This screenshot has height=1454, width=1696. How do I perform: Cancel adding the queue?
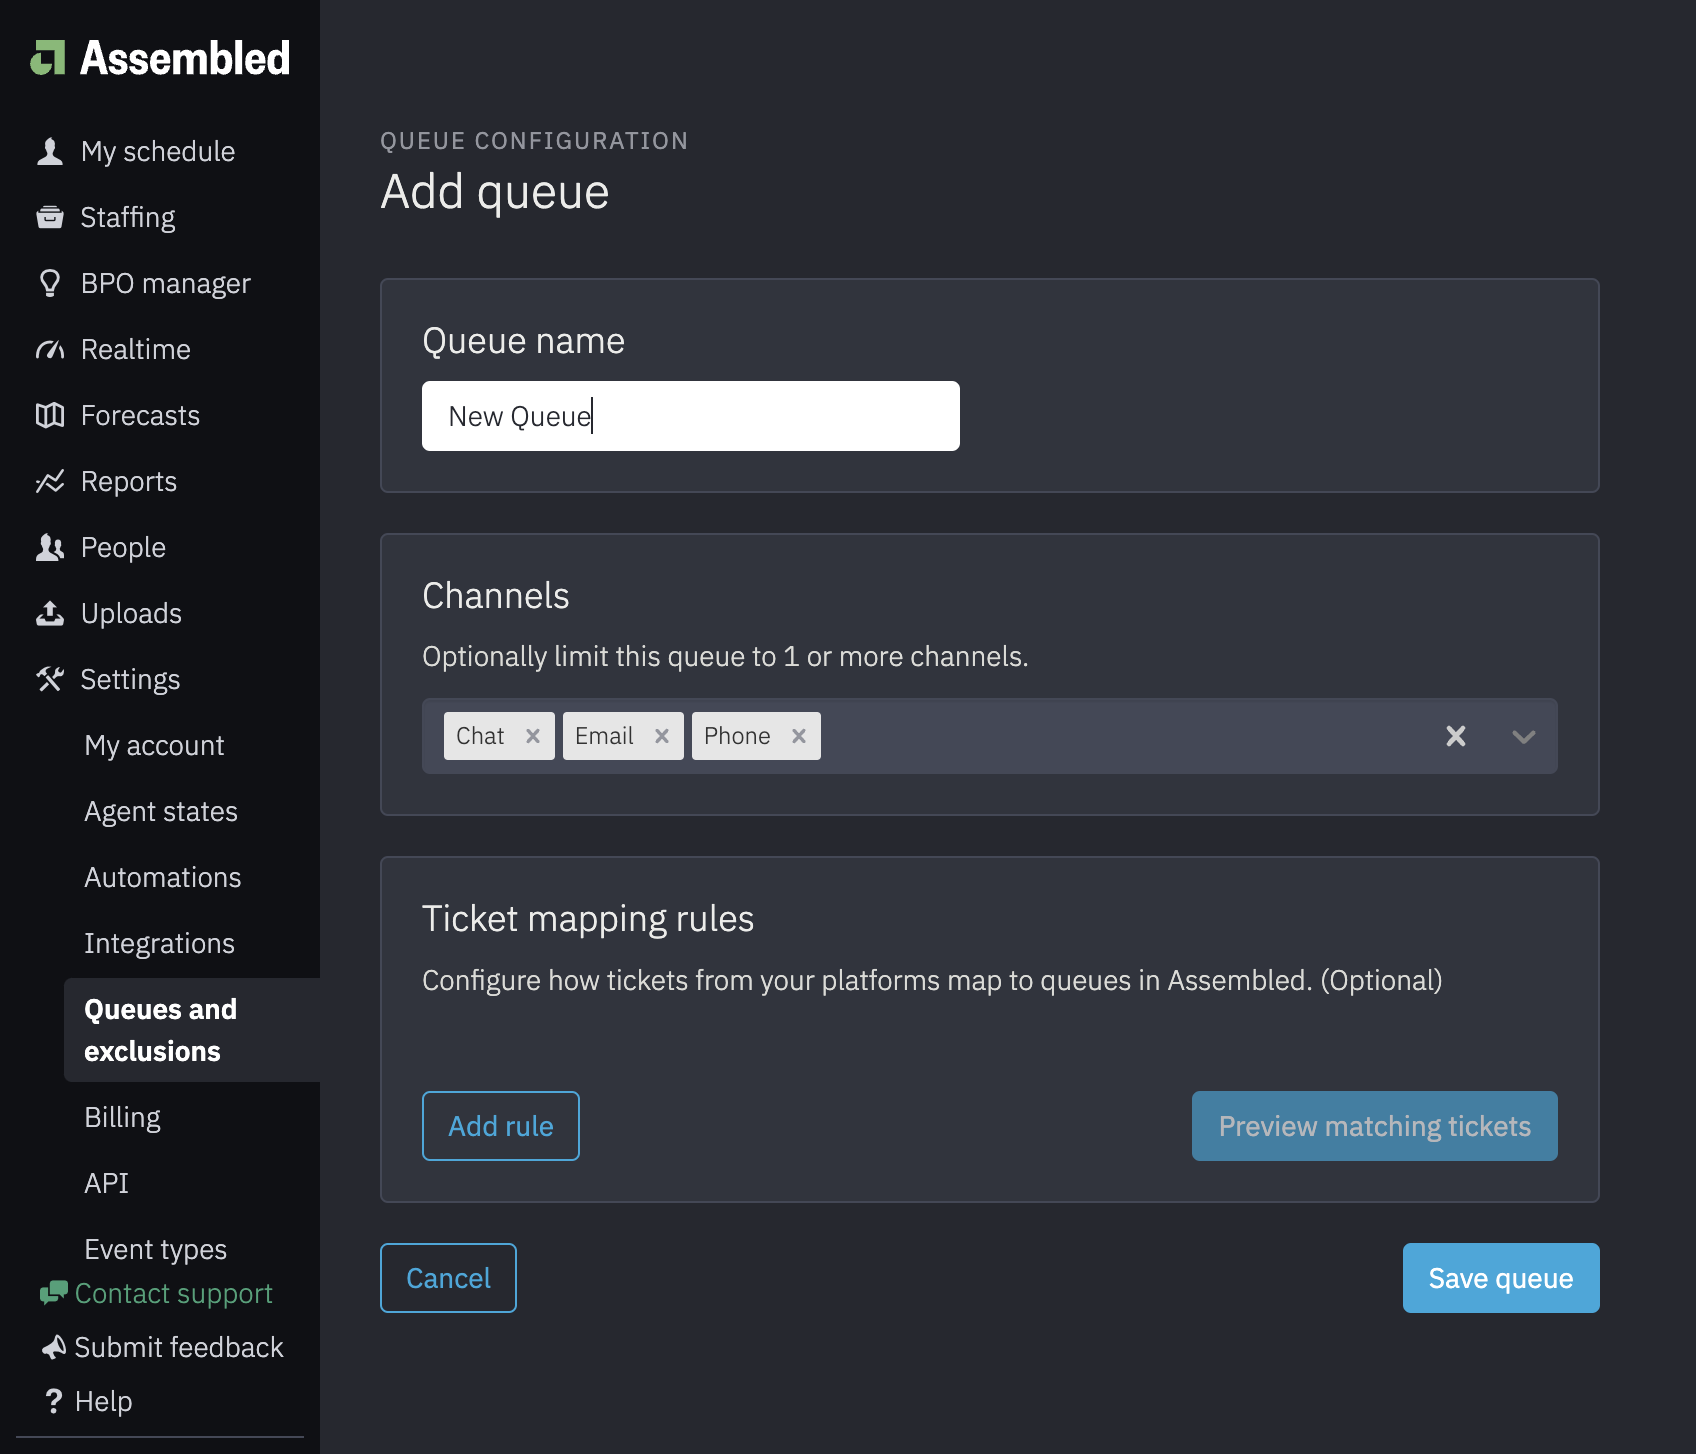click(448, 1278)
